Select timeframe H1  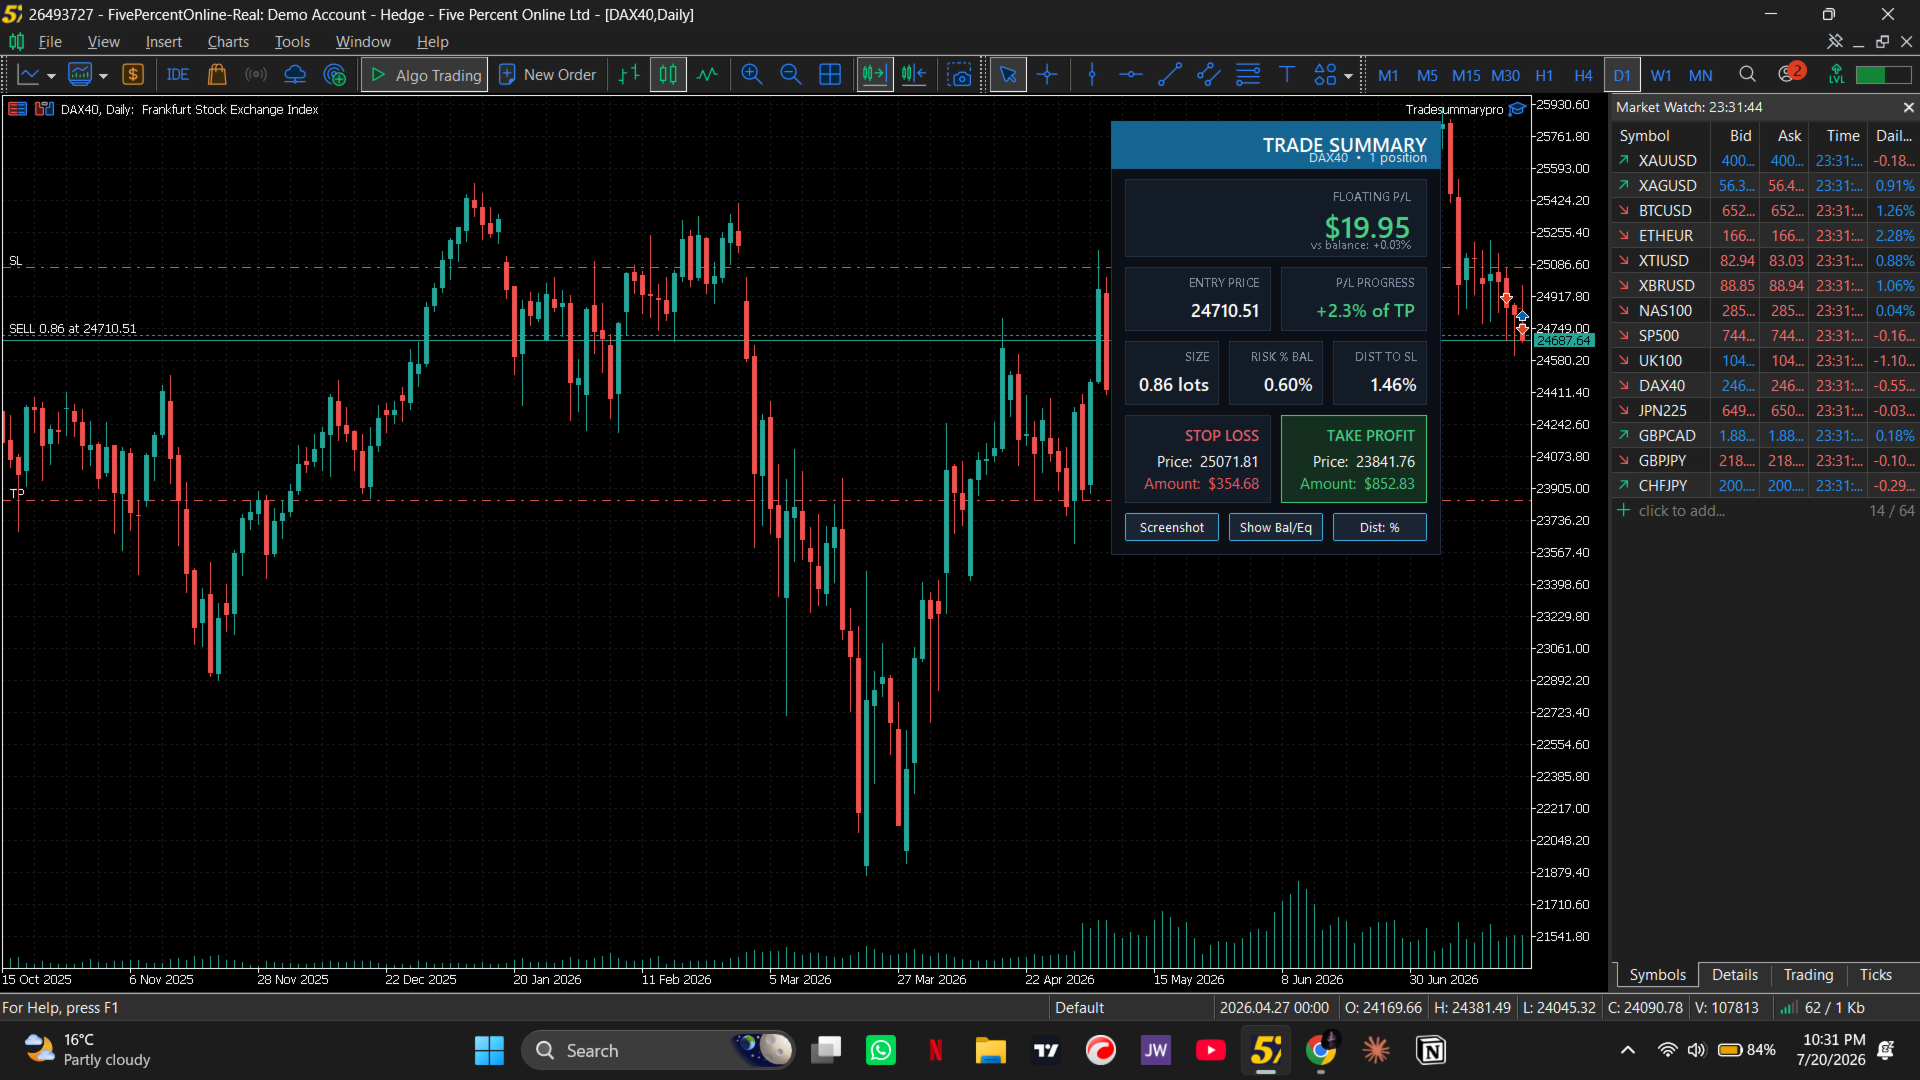click(x=1544, y=75)
